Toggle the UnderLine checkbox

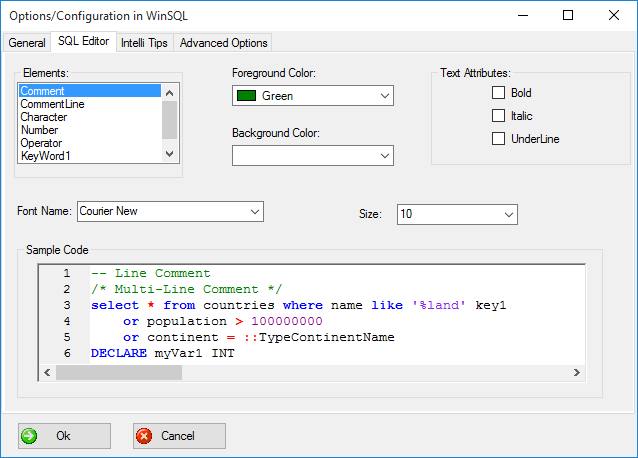(x=499, y=139)
